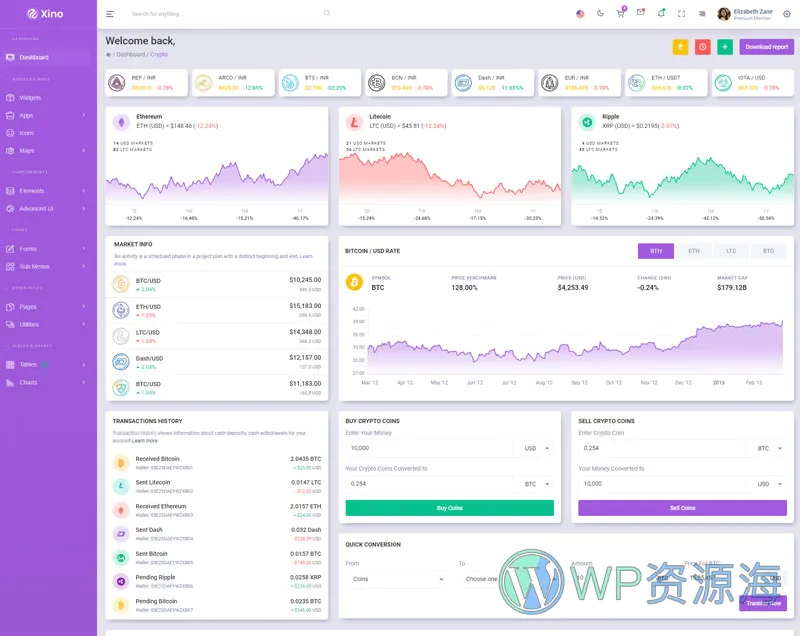The height and width of the screenshot is (636, 800).
Task: Toggle fullscreen mode in the top bar
Action: pyautogui.click(x=681, y=14)
